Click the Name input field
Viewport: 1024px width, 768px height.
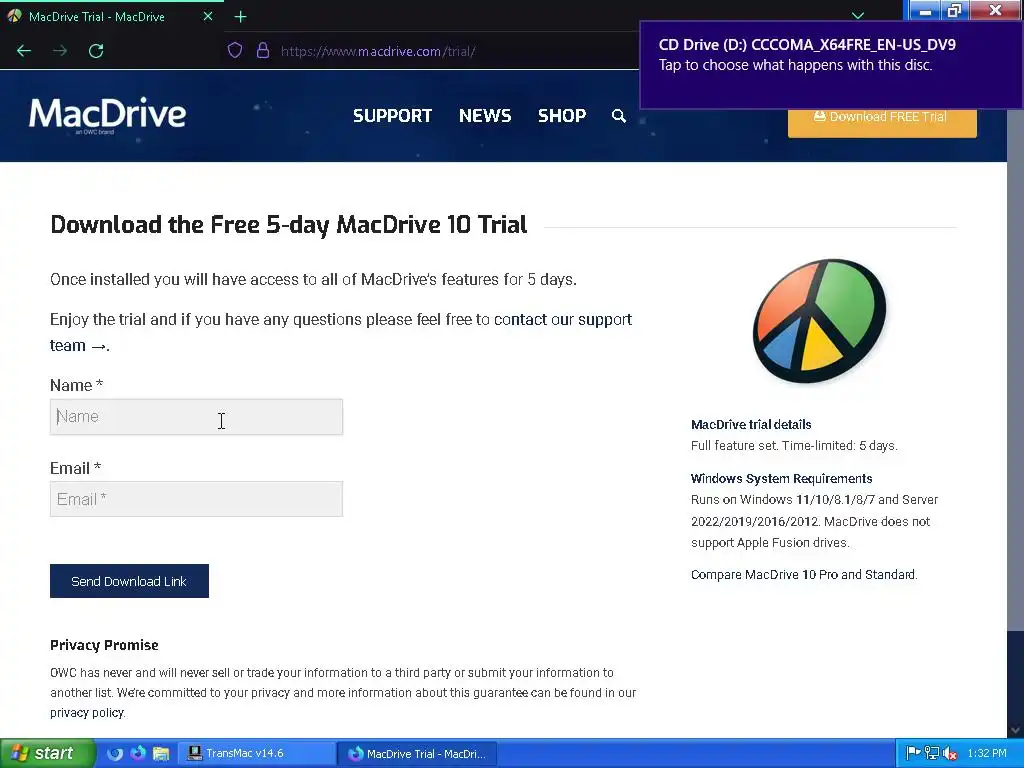[197, 417]
